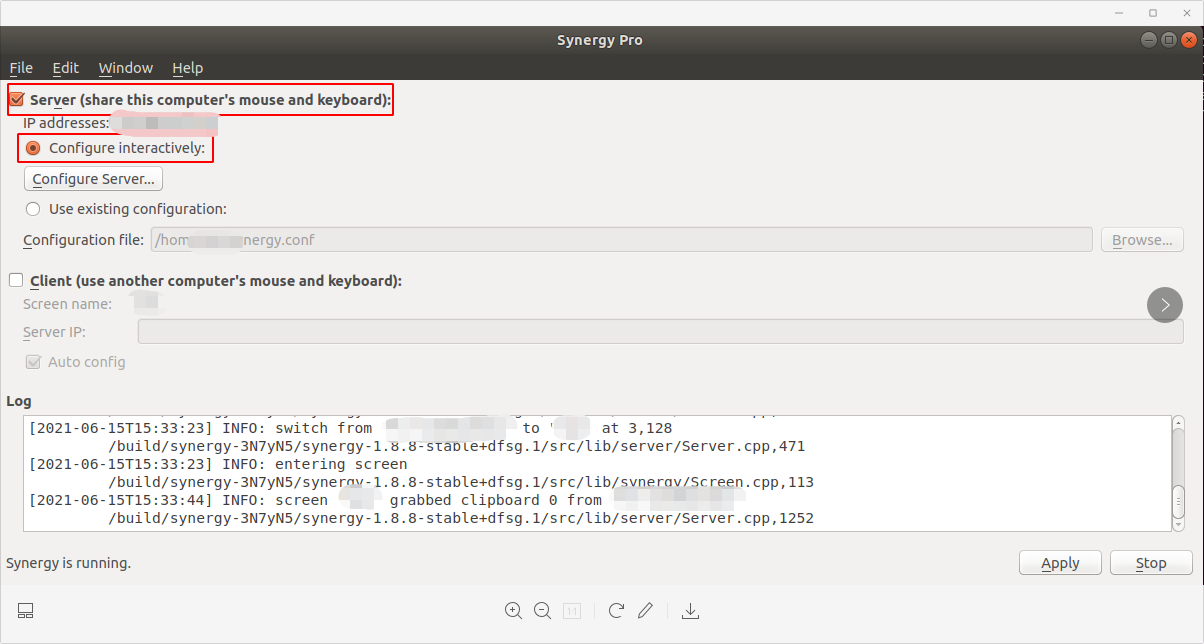Click the log scroll down arrow
This screenshot has height=644, width=1204.
pyautogui.click(x=1178, y=523)
